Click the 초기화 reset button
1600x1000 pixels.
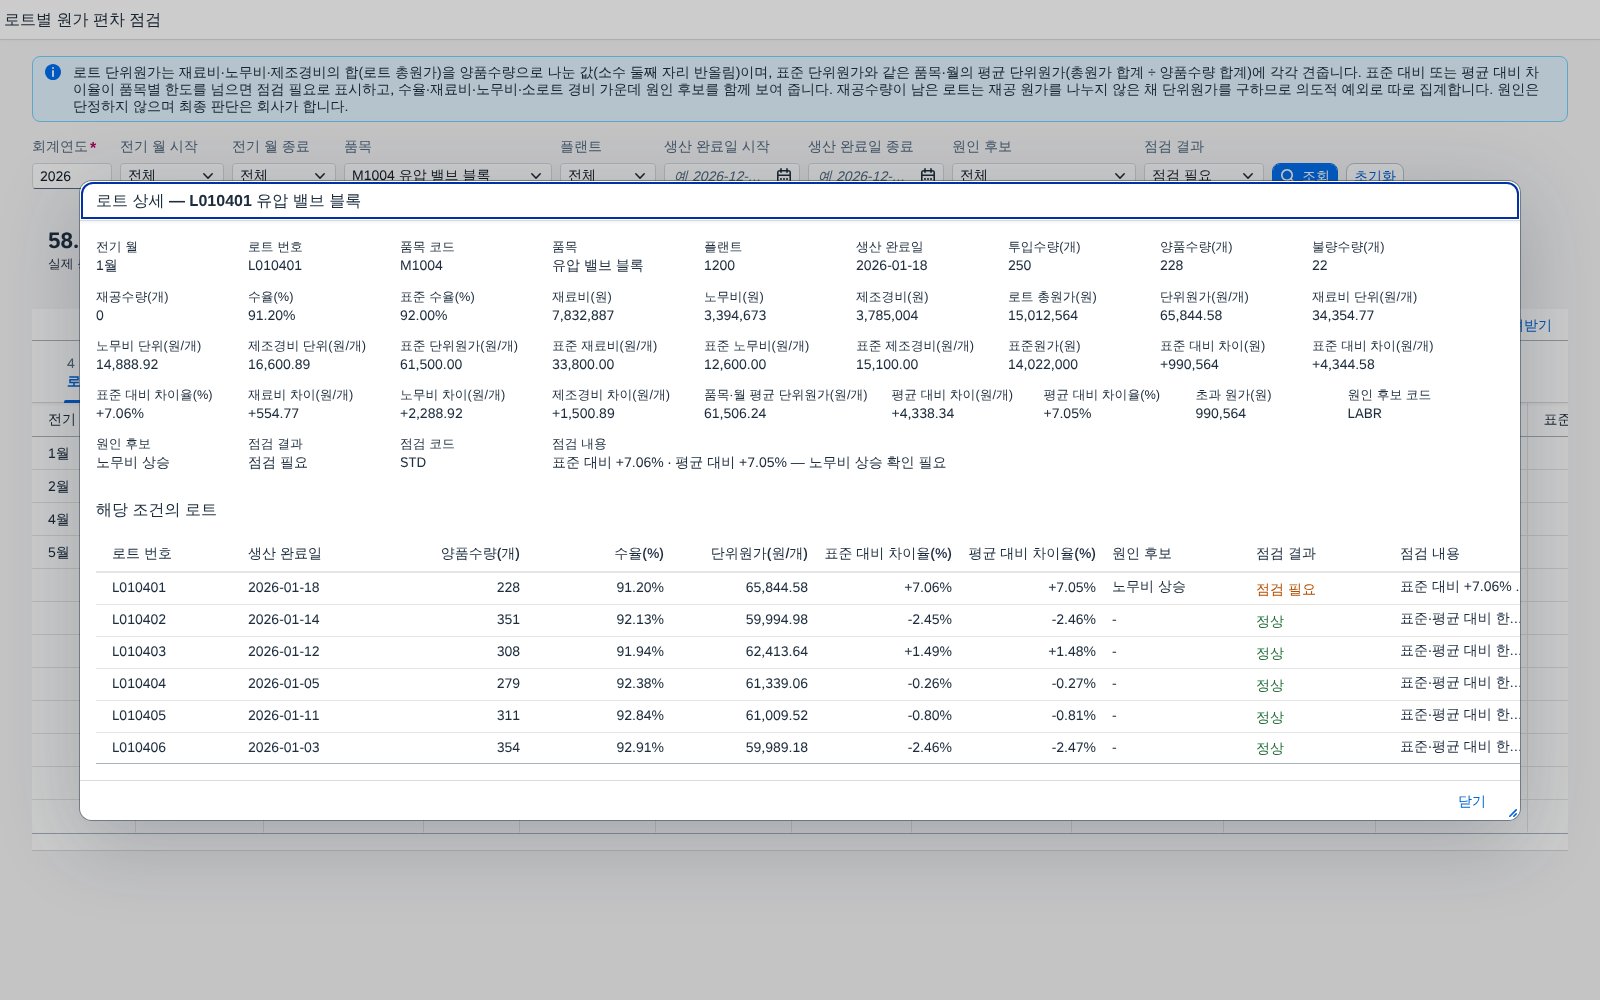point(1374,175)
